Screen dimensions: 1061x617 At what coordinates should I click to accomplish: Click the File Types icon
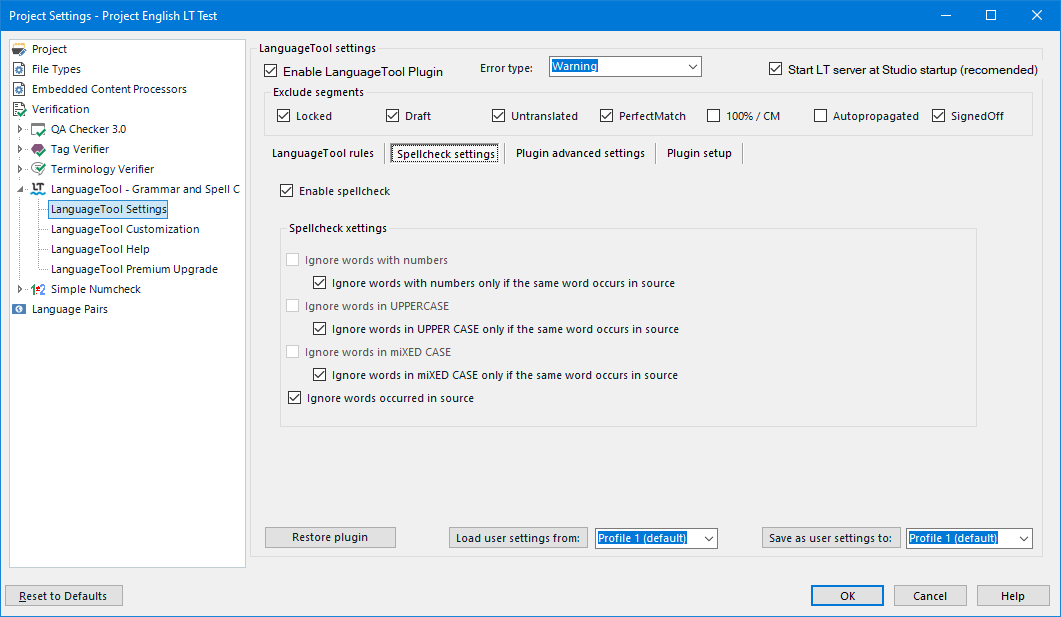pos(18,69)
